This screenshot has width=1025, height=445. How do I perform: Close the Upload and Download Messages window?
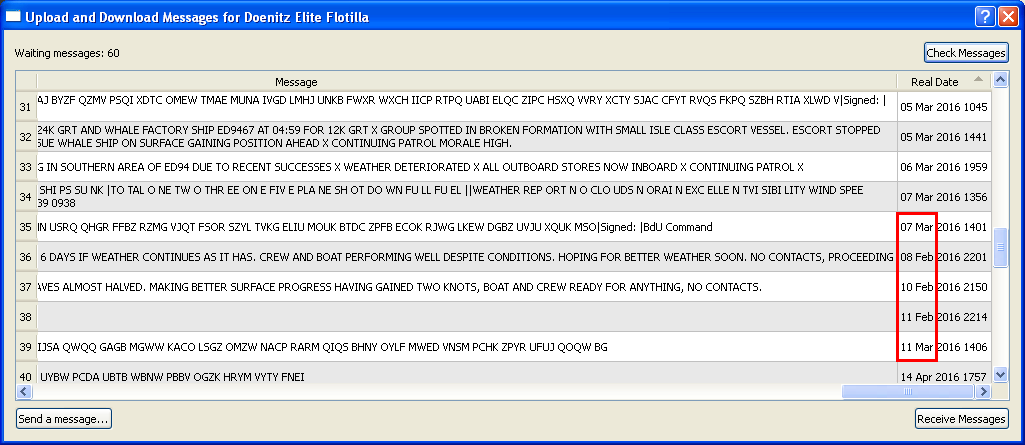pyautogui.click(x=1005, y=17)
